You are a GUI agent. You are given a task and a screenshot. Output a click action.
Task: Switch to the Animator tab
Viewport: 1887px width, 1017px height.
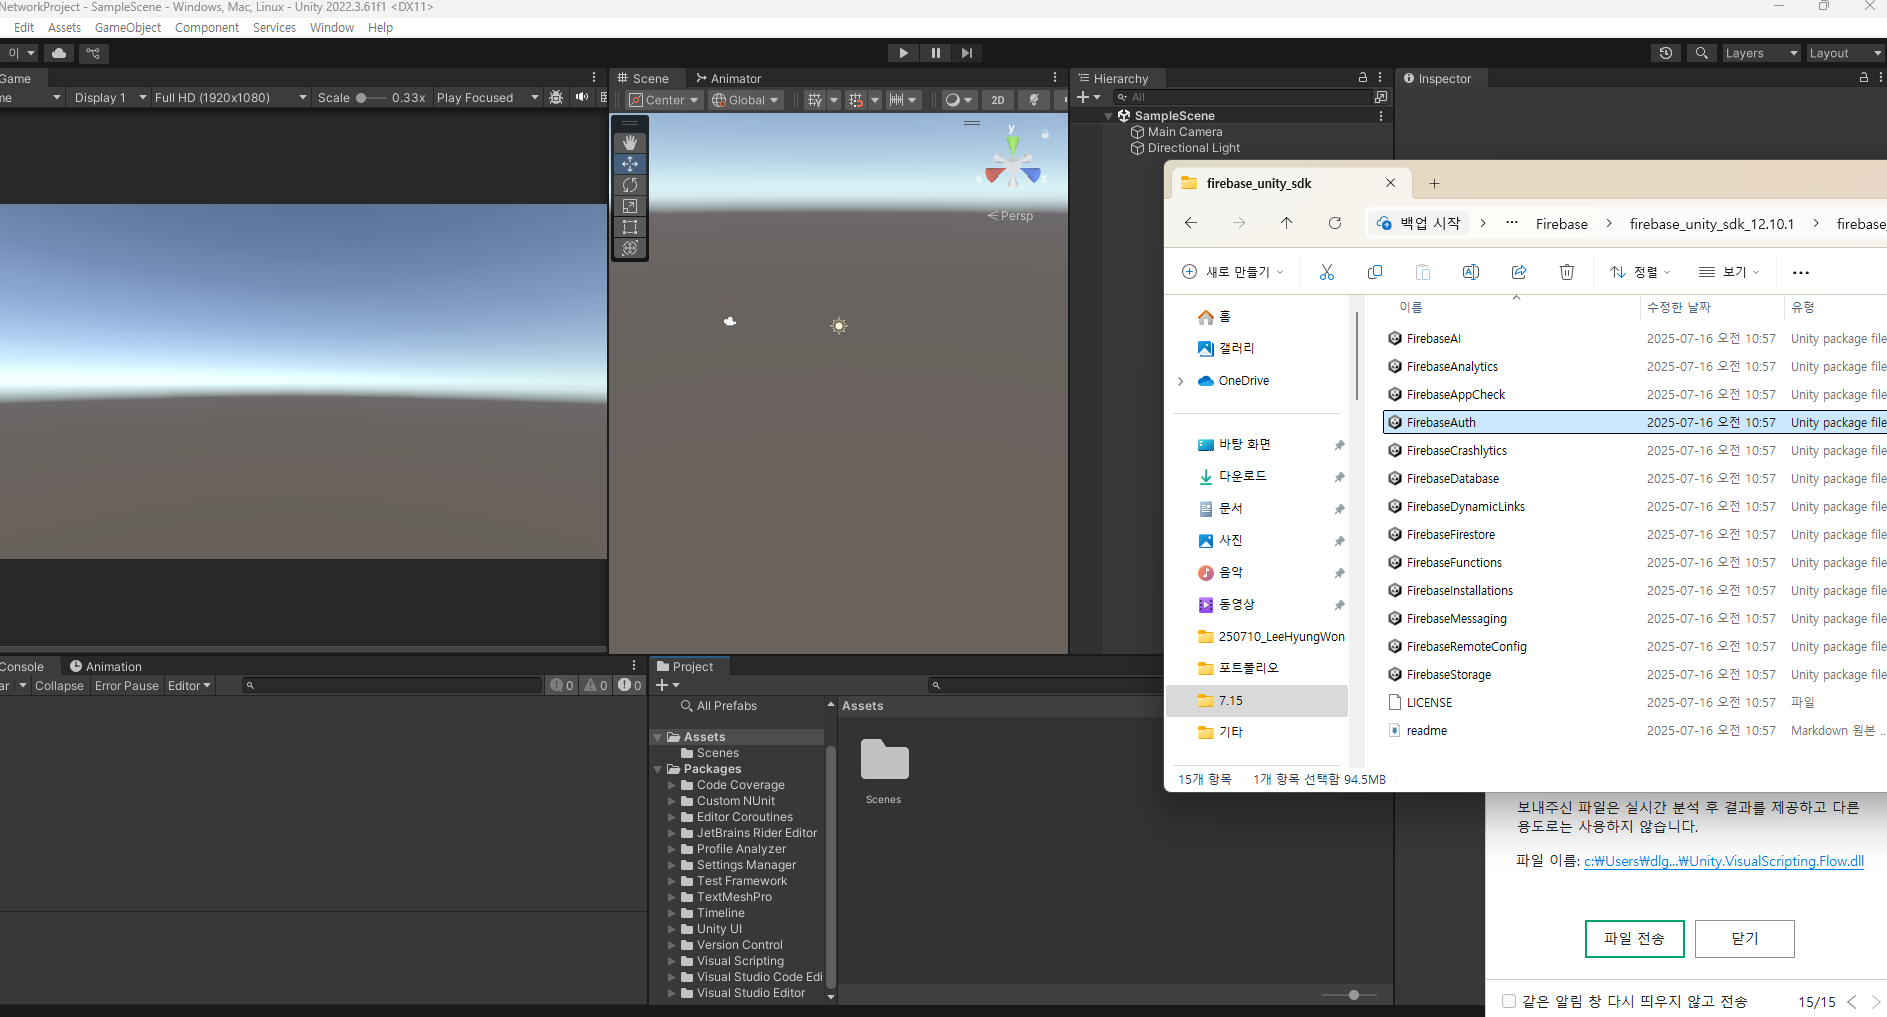click(728, 78)
